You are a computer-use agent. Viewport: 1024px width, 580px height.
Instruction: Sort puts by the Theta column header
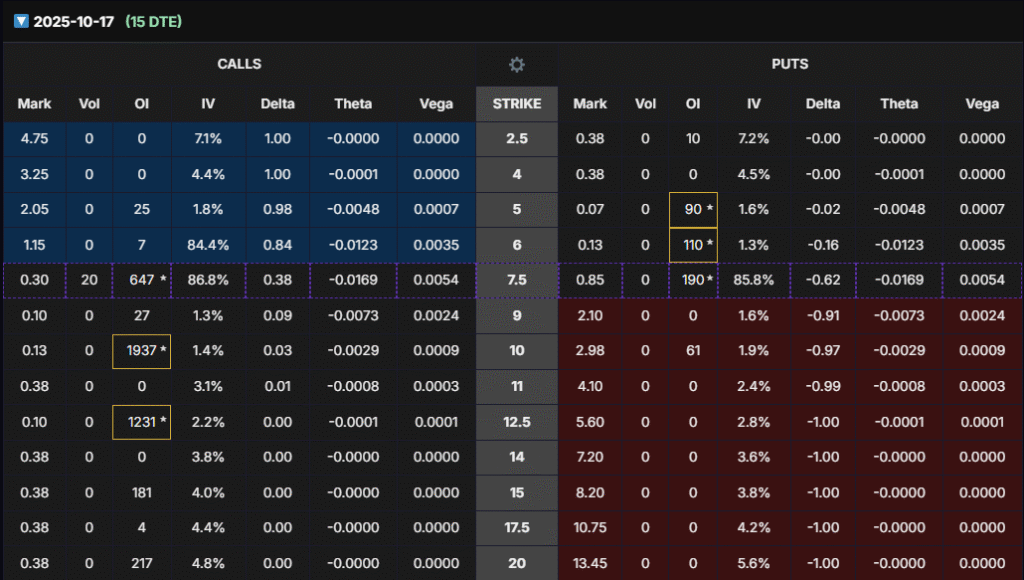899,103
